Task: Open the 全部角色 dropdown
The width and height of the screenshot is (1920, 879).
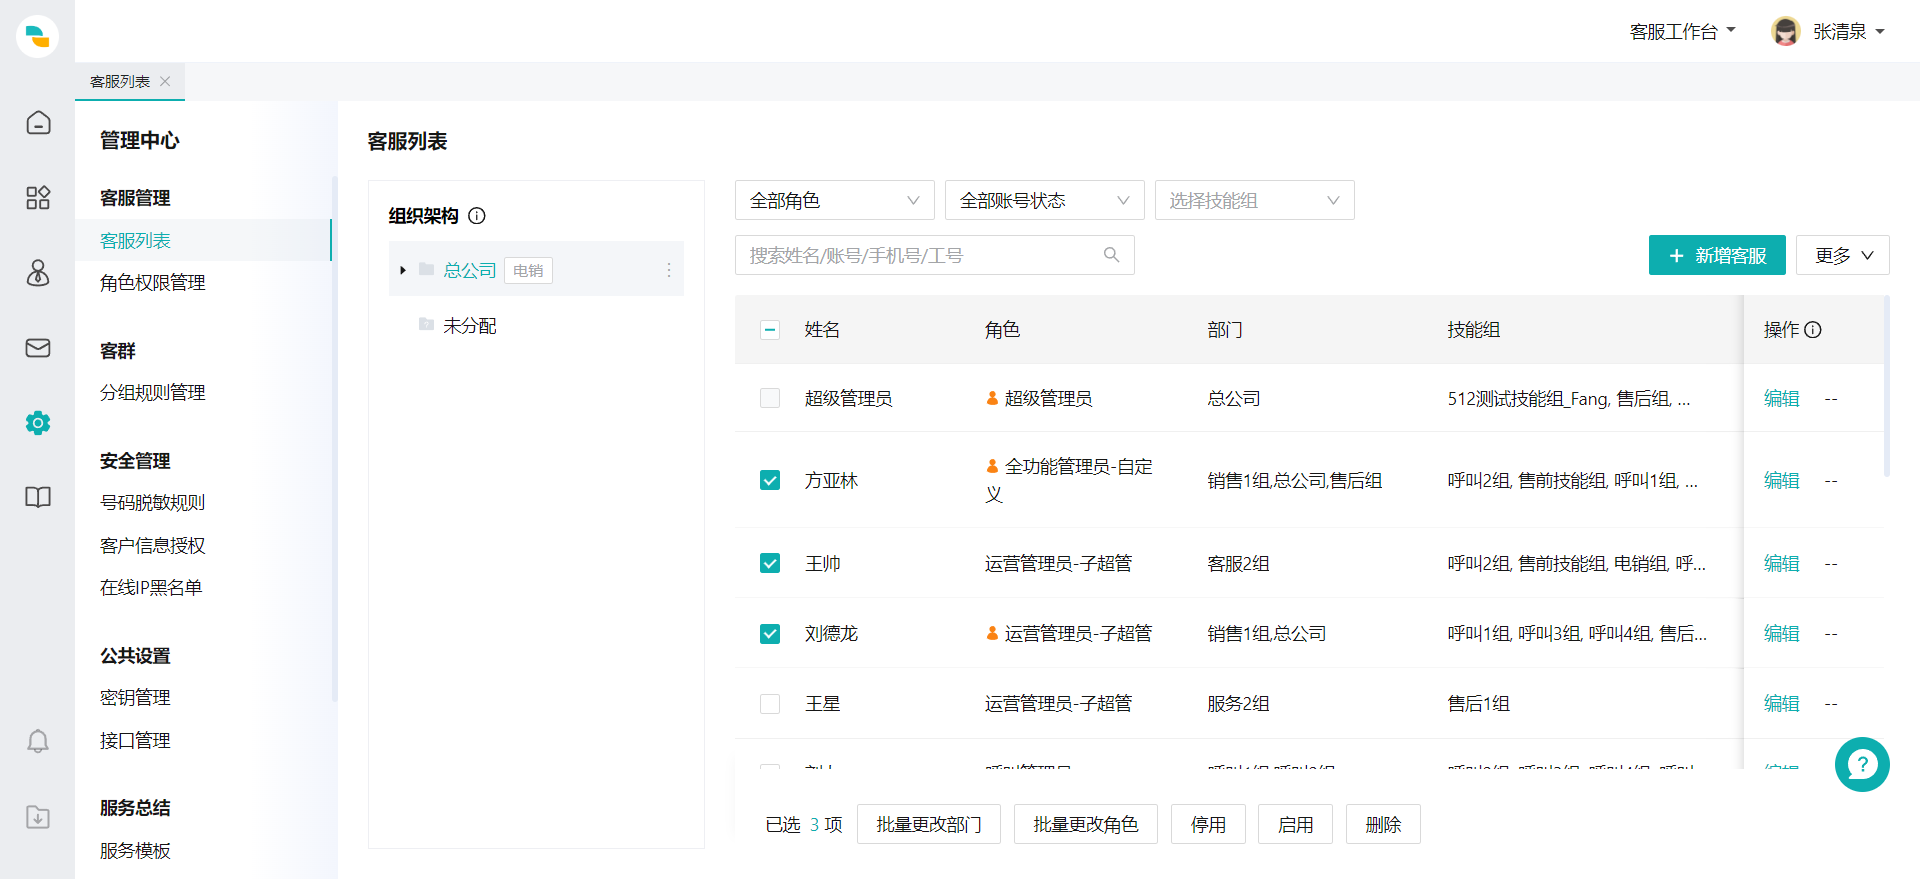Action: [x=835, y=200]
